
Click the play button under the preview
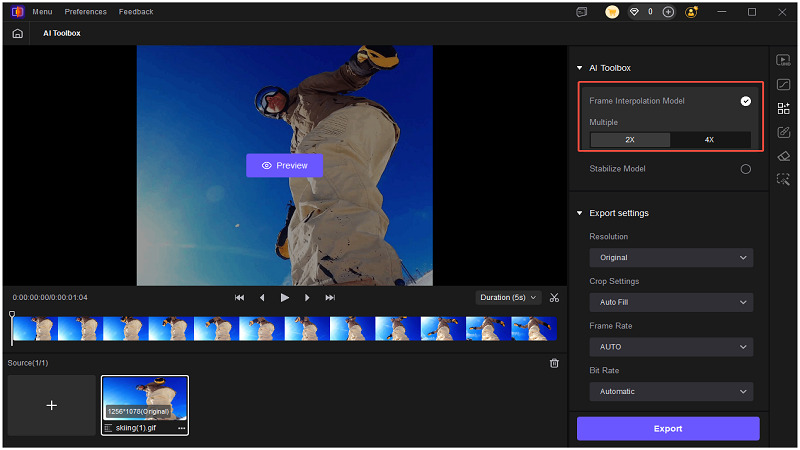pyautogui.click(x=285, y=297)
